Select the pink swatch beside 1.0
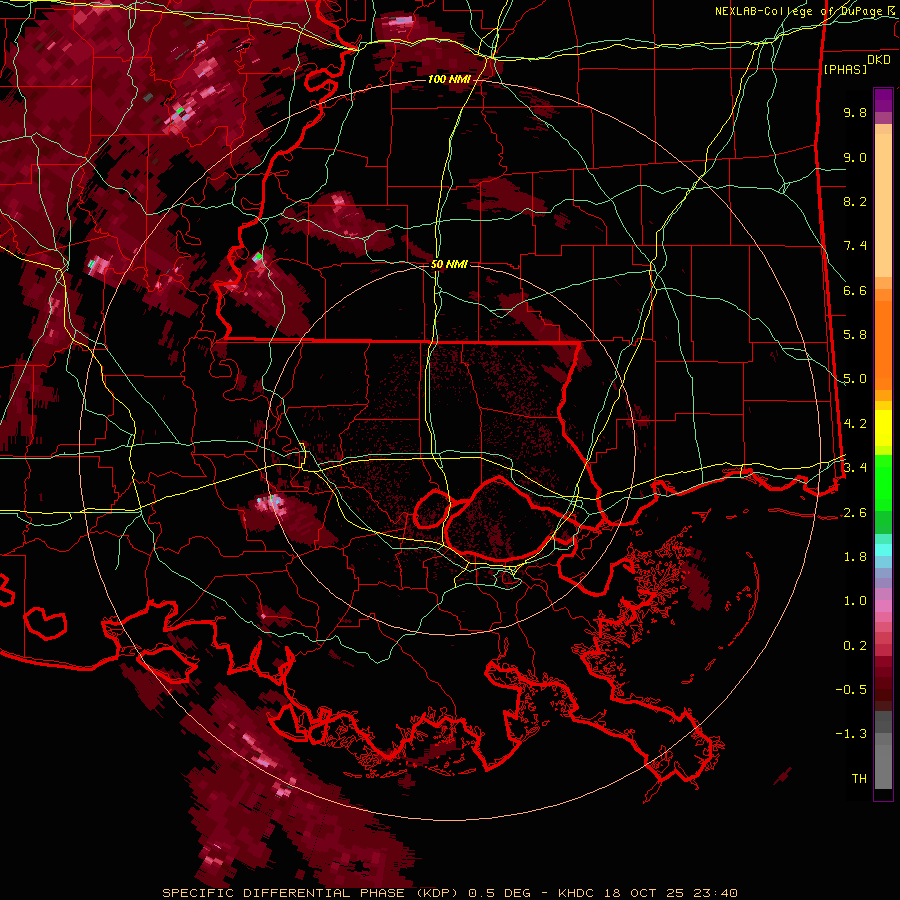The width and height of the screenshot is (900, 900). [883, 606]
